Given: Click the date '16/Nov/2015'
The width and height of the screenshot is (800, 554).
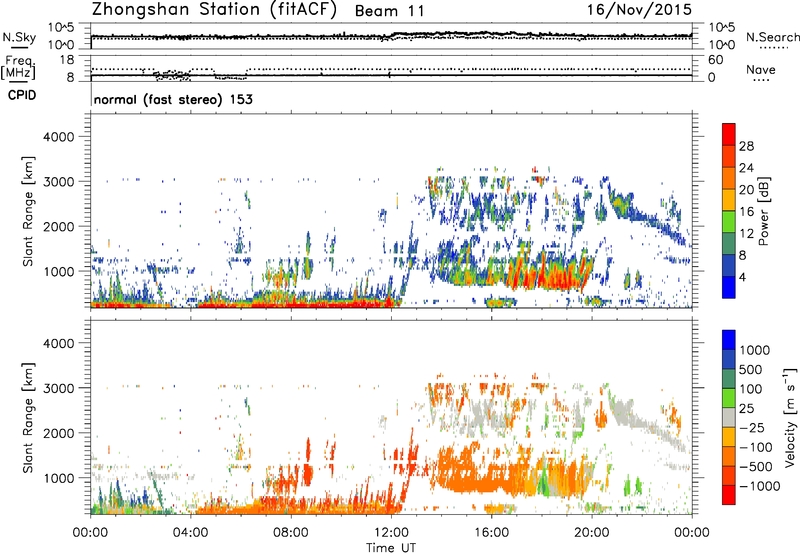Looking at the screenshot, I should [639, 9].
